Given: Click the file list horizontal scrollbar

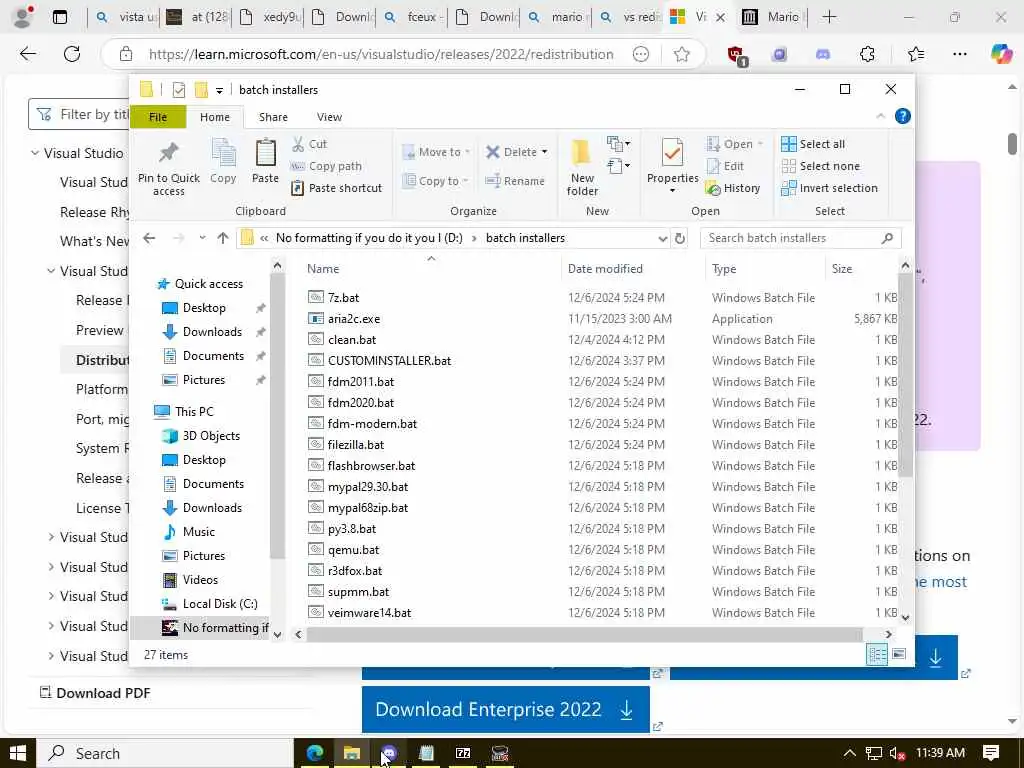Looking at the screenshot, I should [584, 634].
